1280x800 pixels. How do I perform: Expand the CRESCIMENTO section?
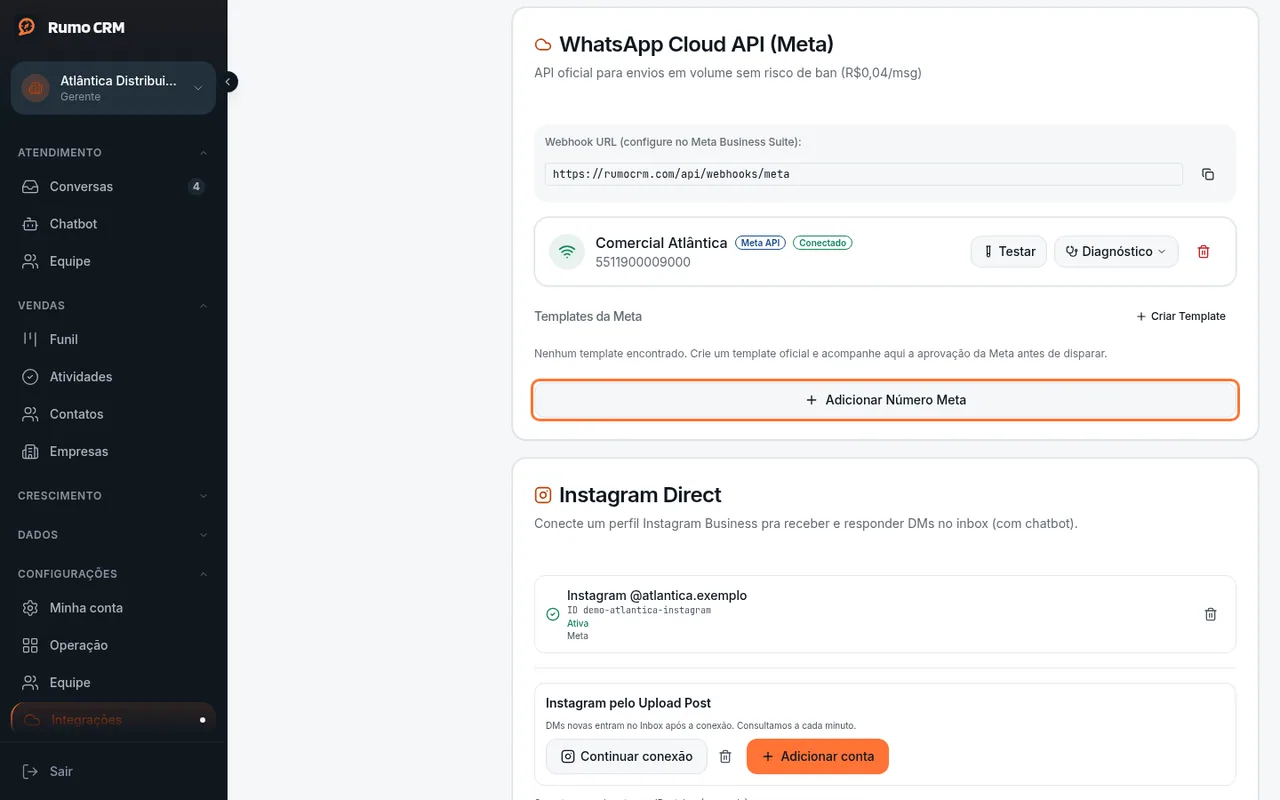pyautogui.click(x=113, y=496)
